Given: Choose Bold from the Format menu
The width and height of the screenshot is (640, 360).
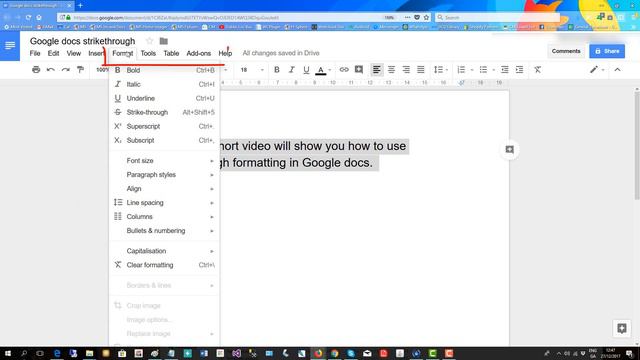Looking at the screenshot, I should 164,70.
